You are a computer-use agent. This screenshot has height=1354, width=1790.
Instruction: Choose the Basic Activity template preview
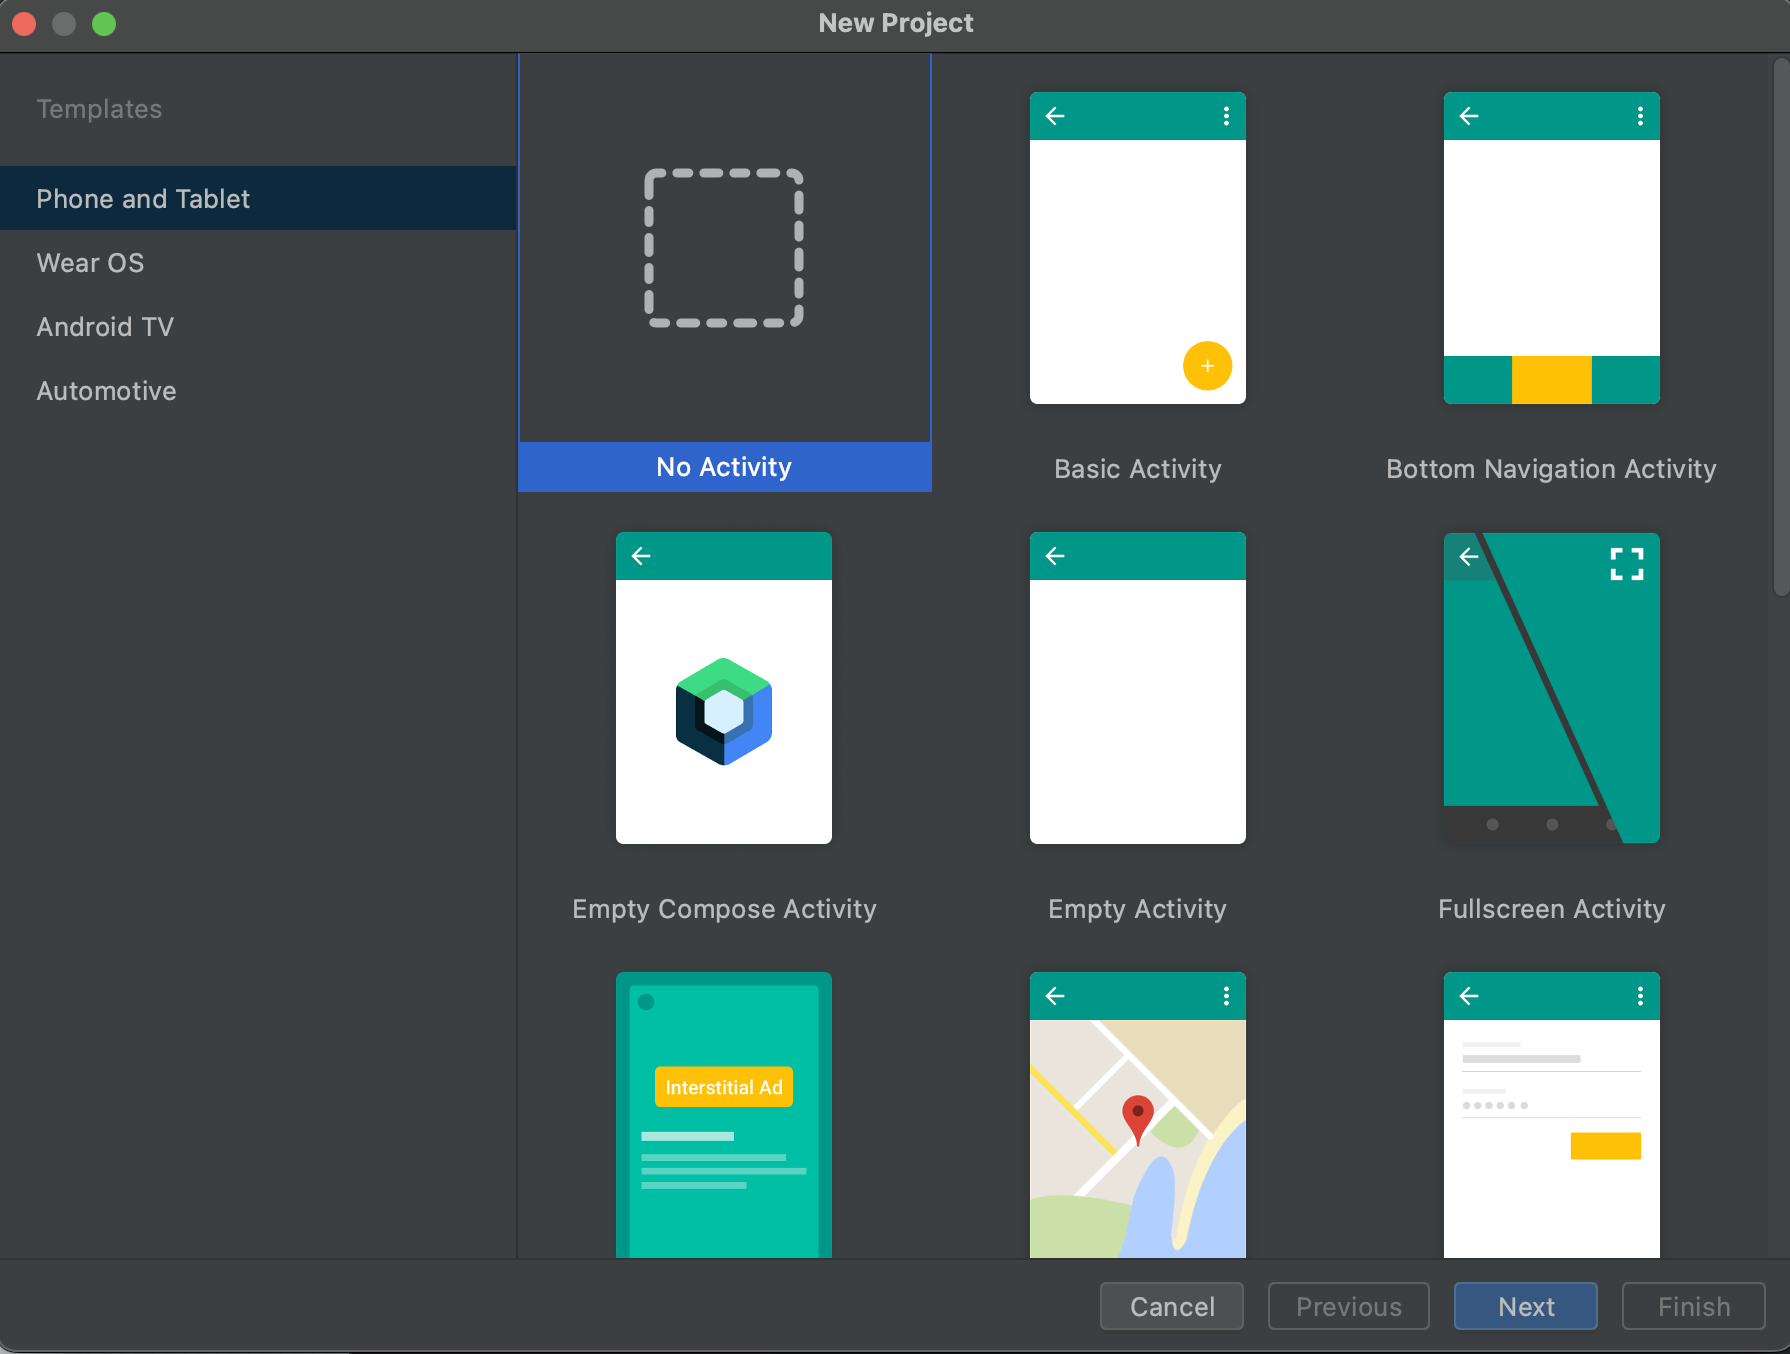pos(1138,248)
